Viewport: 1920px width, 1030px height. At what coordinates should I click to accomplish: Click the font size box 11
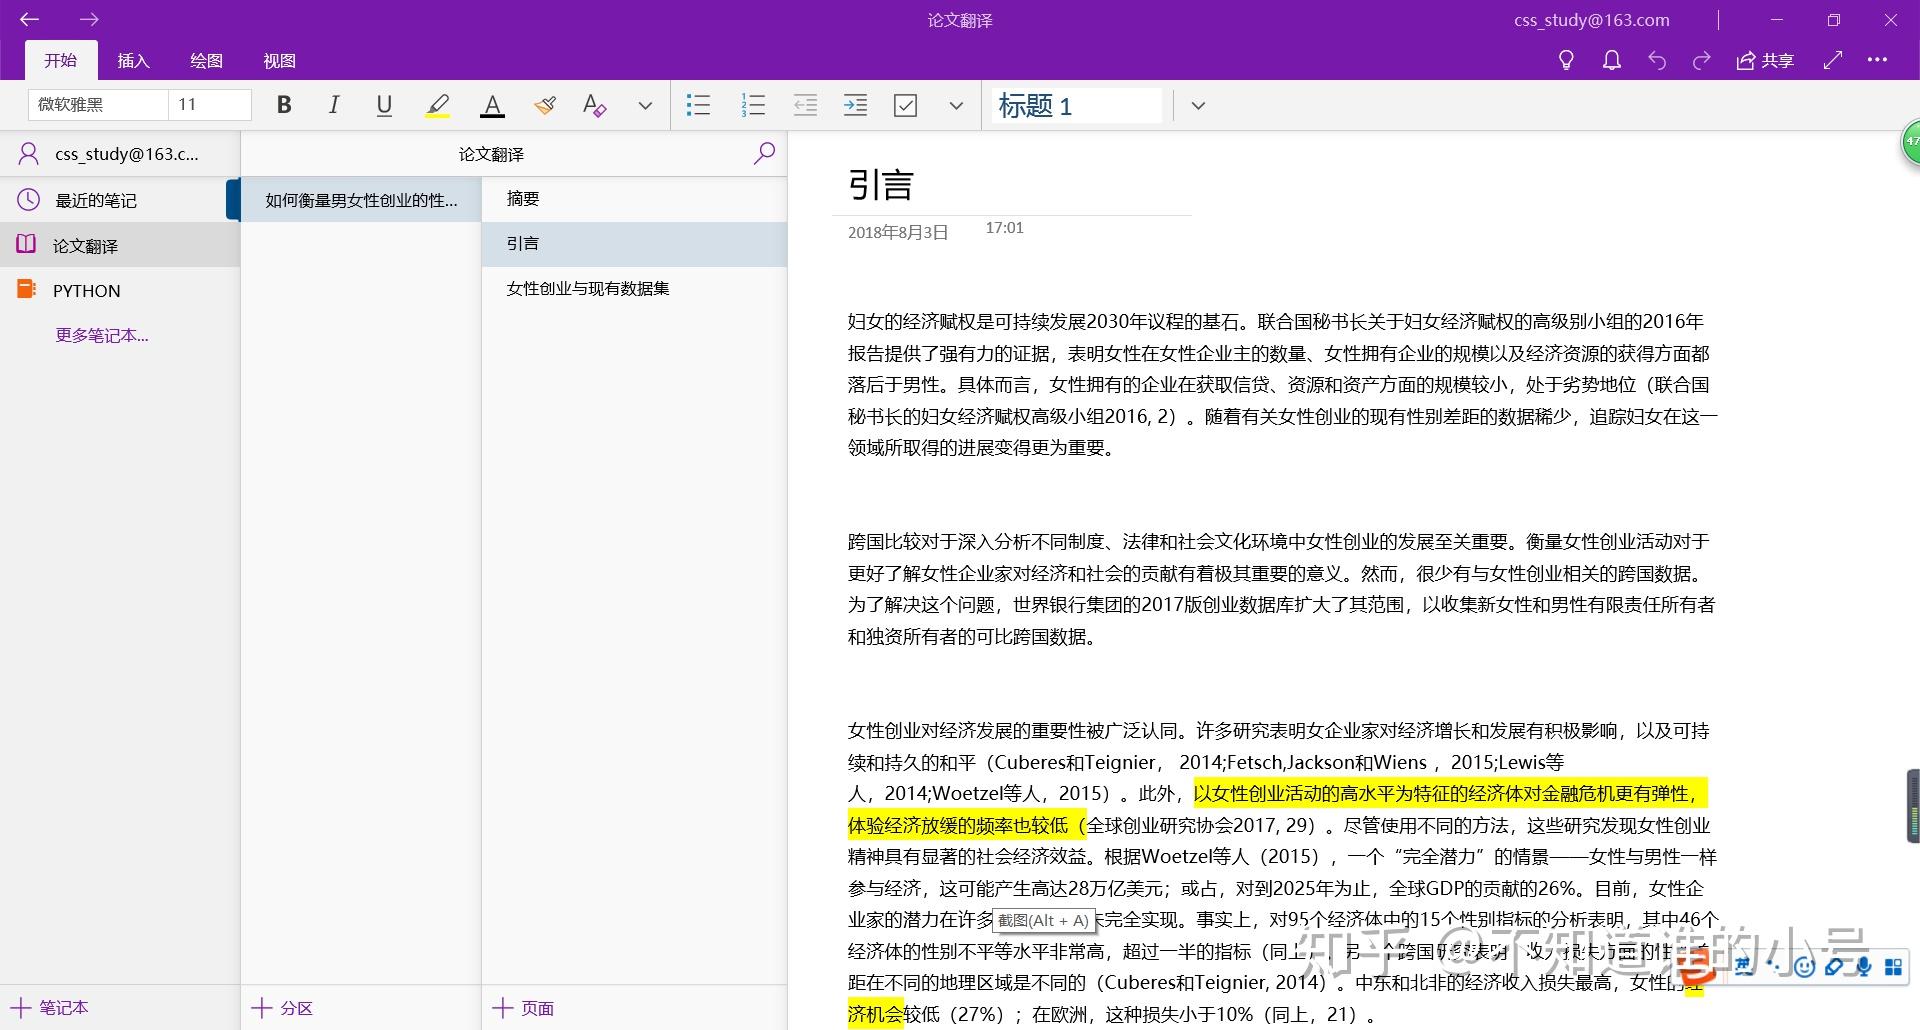[x=210, y=104]
